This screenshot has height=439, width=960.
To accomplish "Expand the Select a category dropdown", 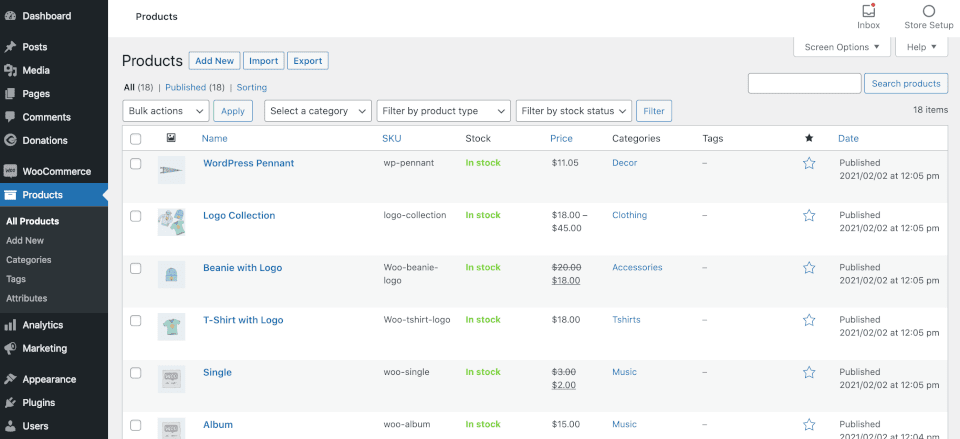I will point(318,111).
